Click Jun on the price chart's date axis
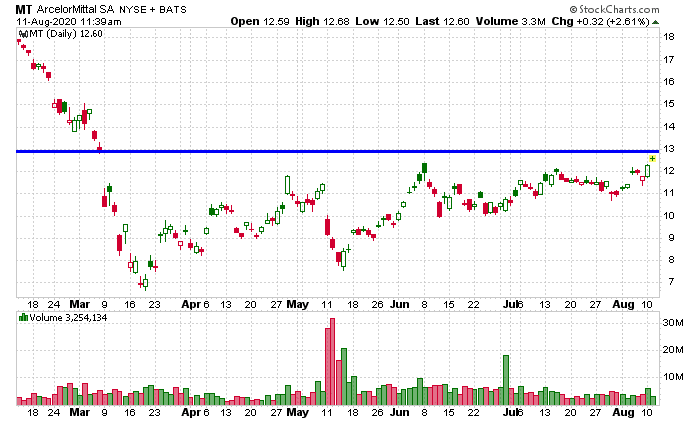This screenshot has height=421, width=700. [400, 304]
